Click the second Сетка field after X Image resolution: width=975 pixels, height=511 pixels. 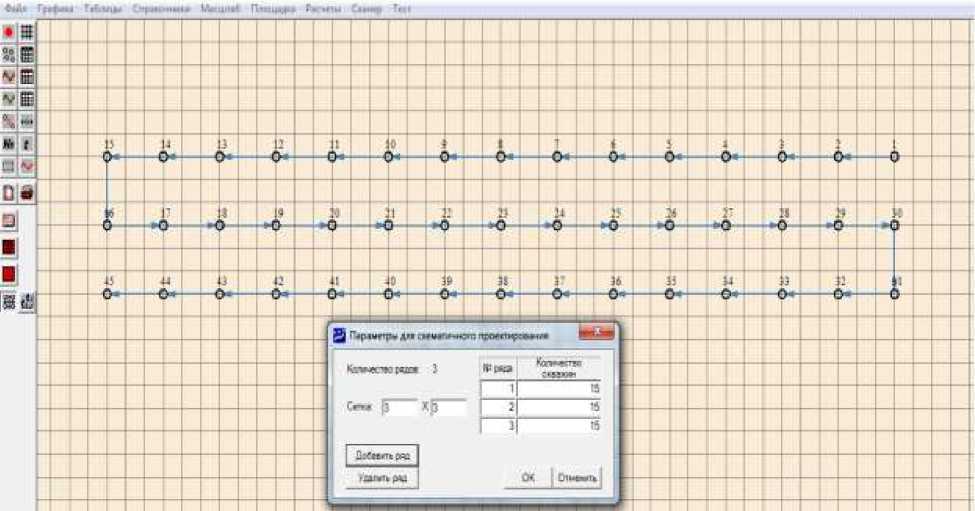448,407
